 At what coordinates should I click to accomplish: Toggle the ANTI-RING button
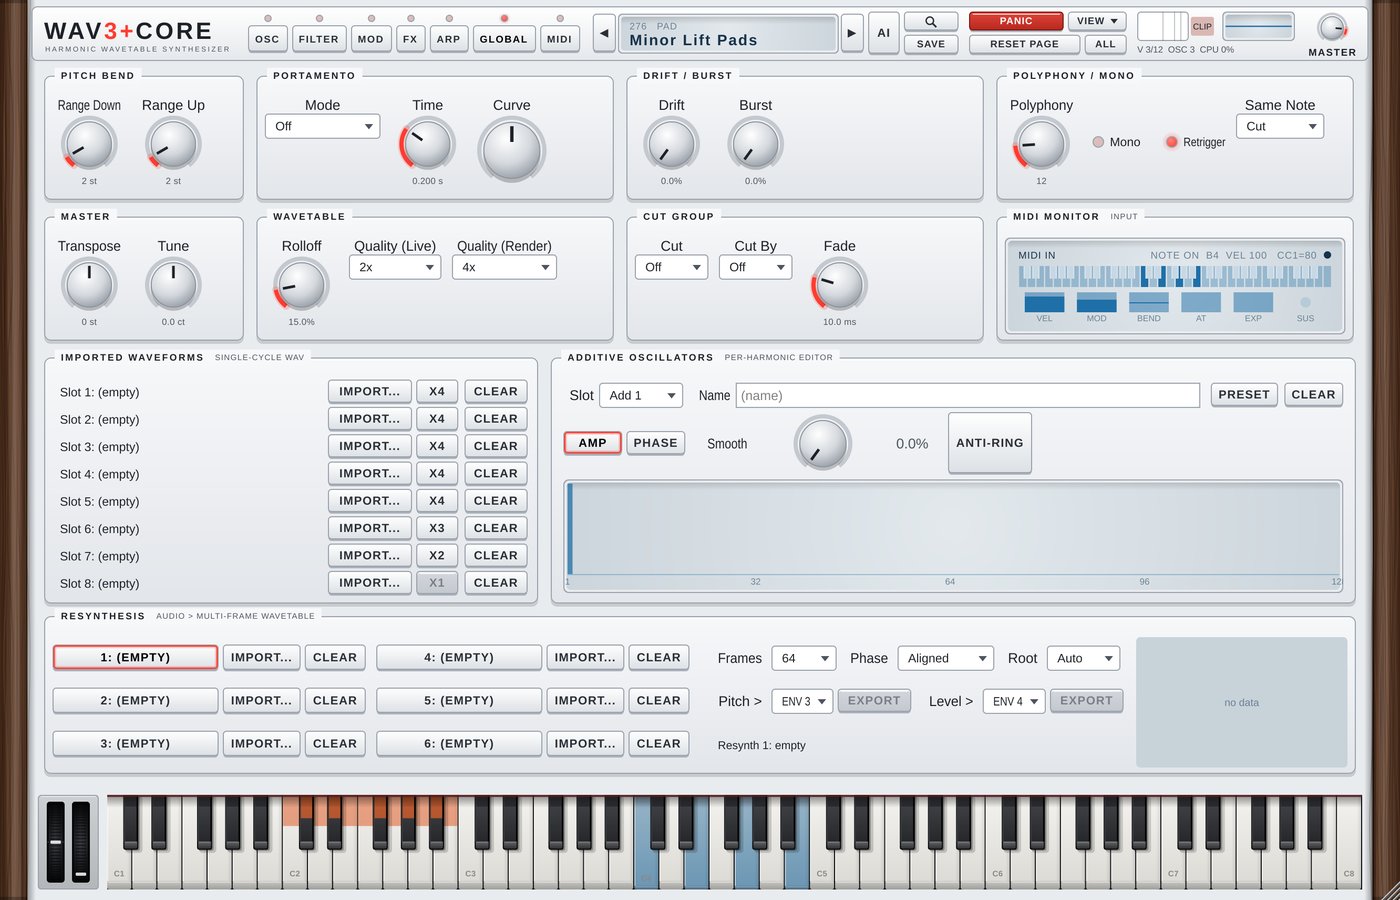pos(990,443)
